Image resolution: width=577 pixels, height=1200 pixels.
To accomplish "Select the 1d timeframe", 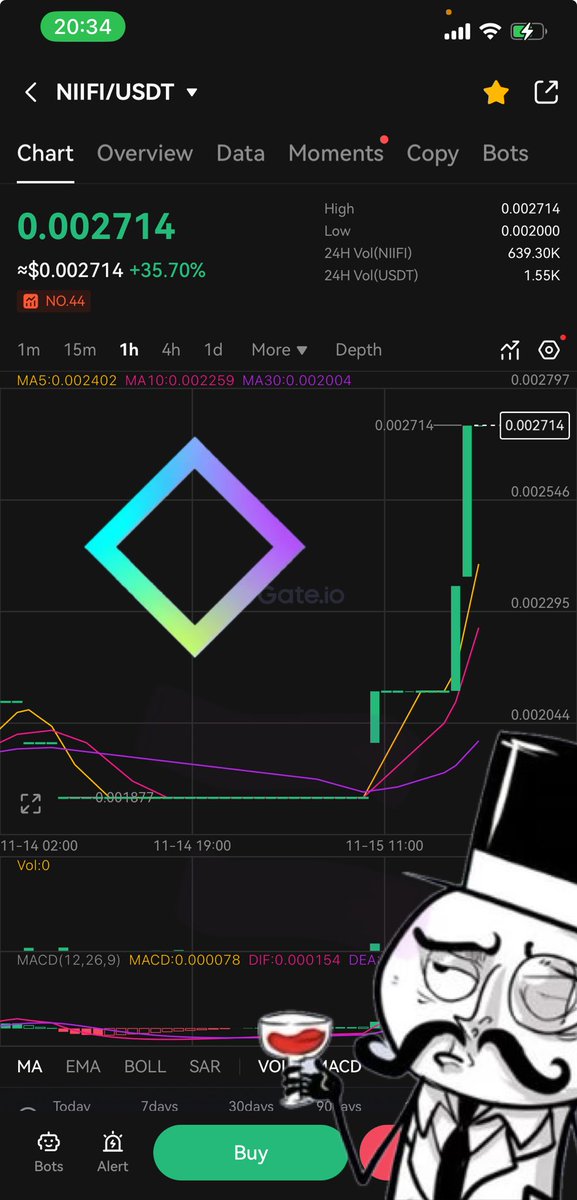I will point(213,350).
